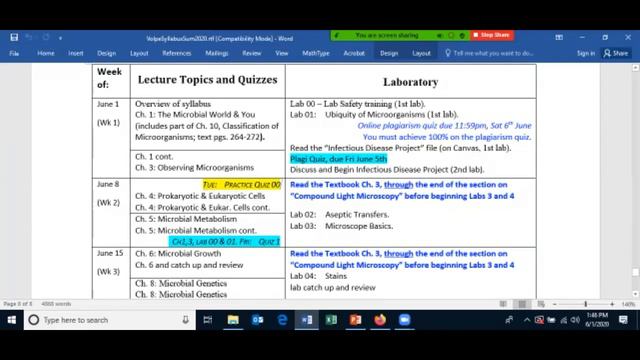Click Sign in link

pos(586,53)
